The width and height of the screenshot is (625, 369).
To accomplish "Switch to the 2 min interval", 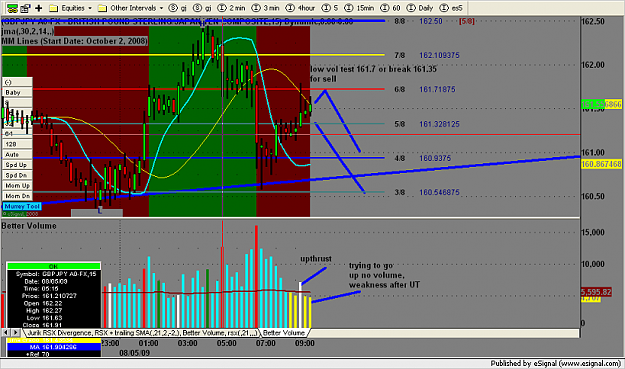I will click(232, 8).
